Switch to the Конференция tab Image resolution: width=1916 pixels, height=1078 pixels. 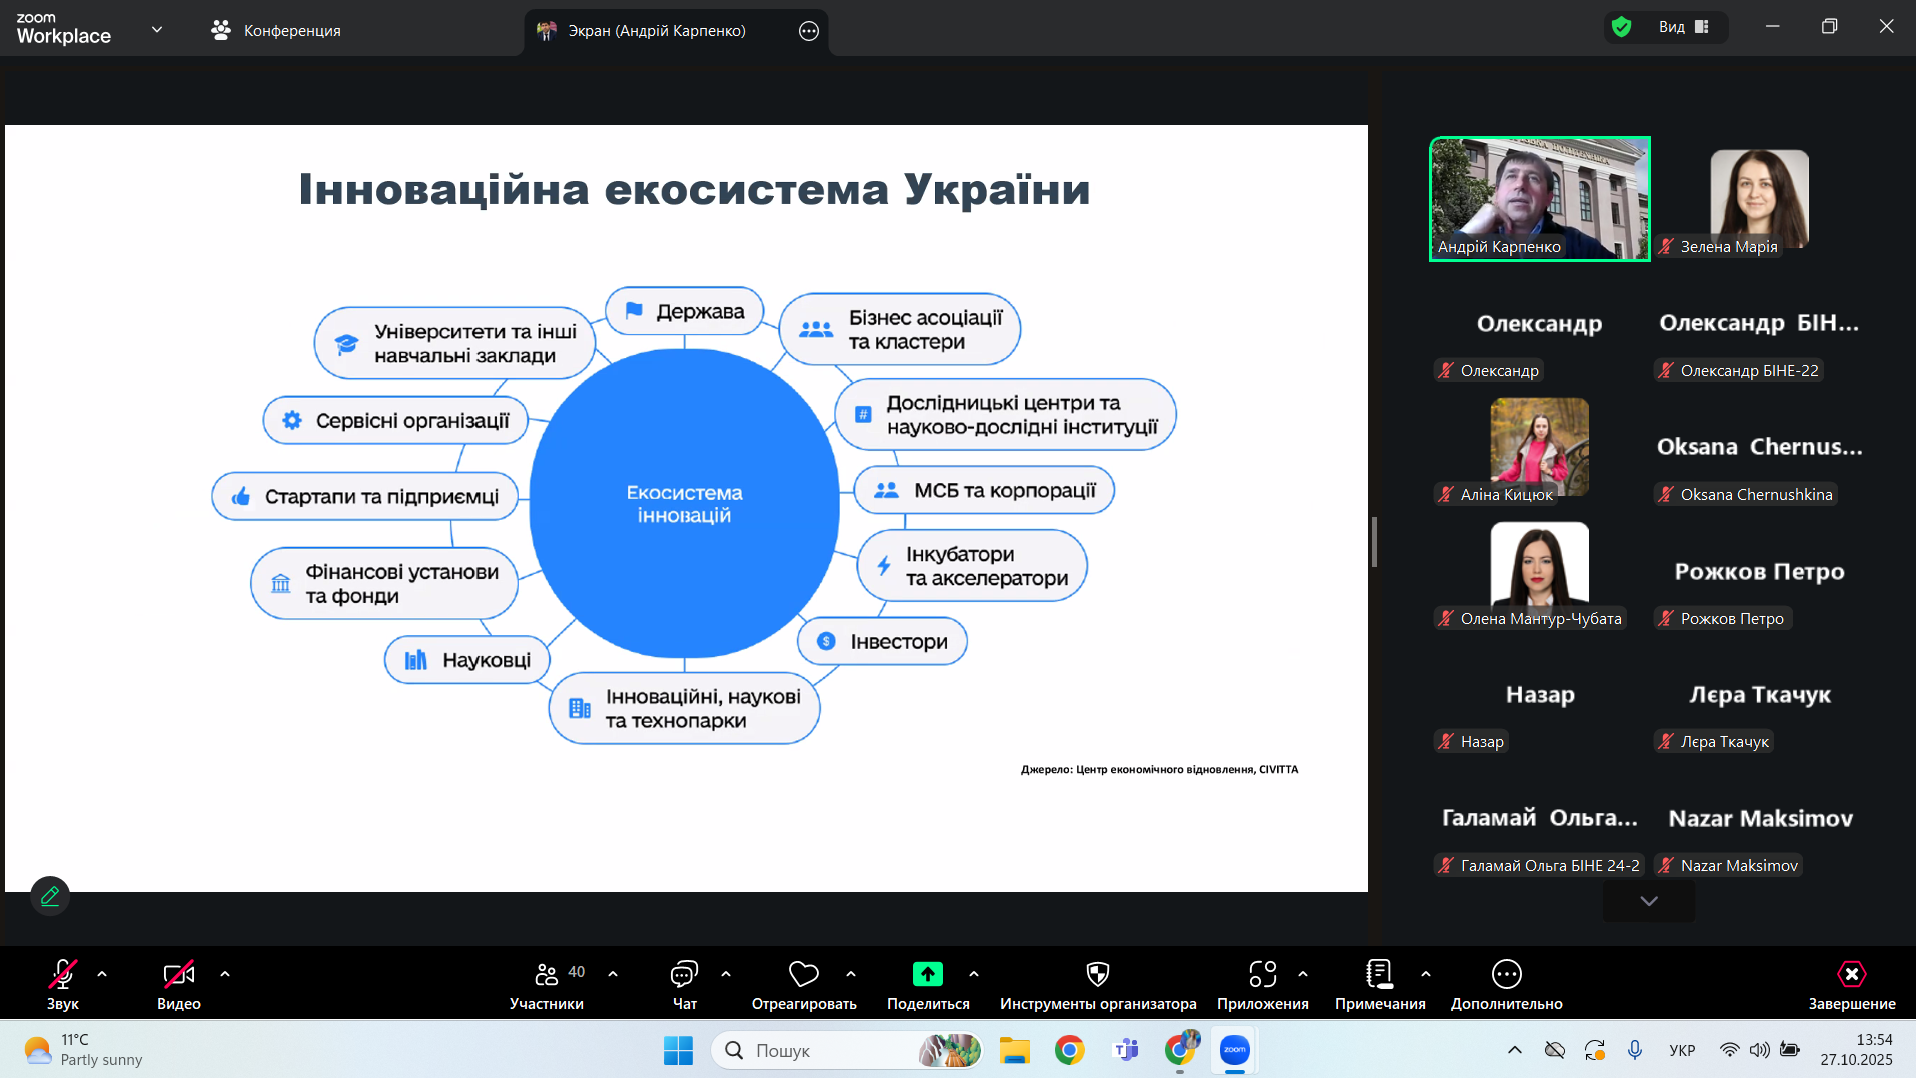pos(276,30)
